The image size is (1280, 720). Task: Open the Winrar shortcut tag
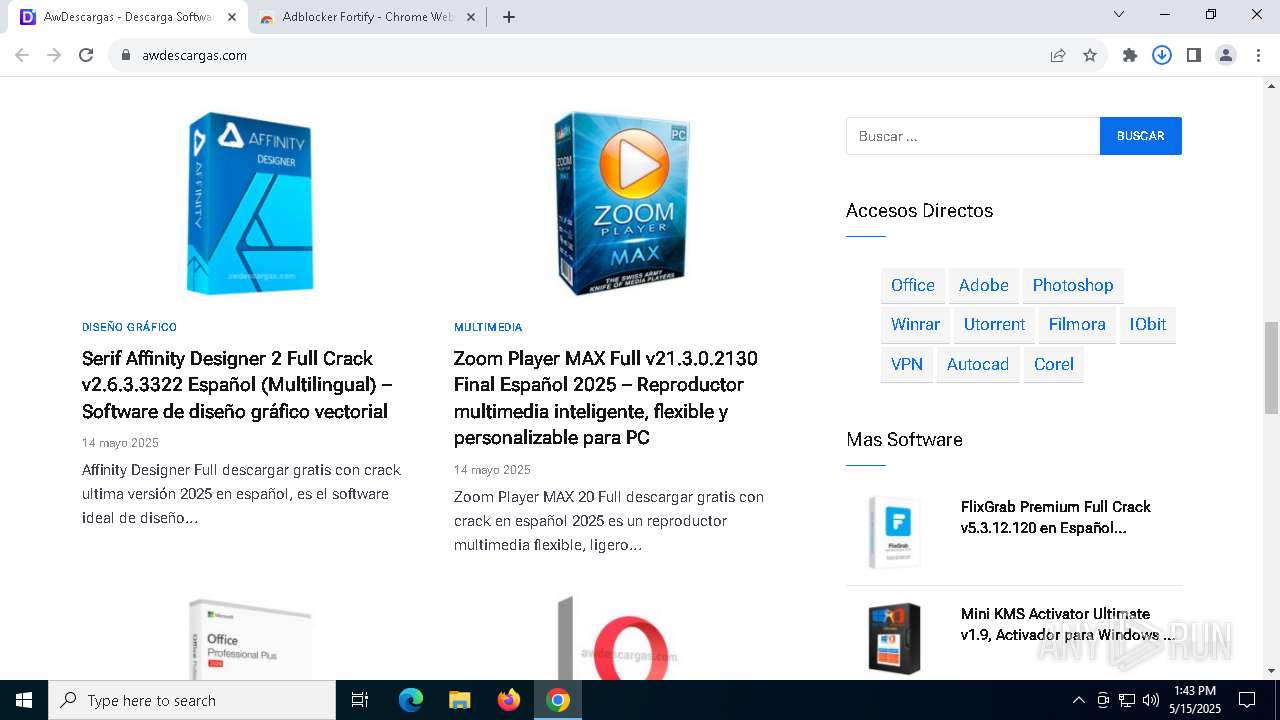tap(915, 324)
